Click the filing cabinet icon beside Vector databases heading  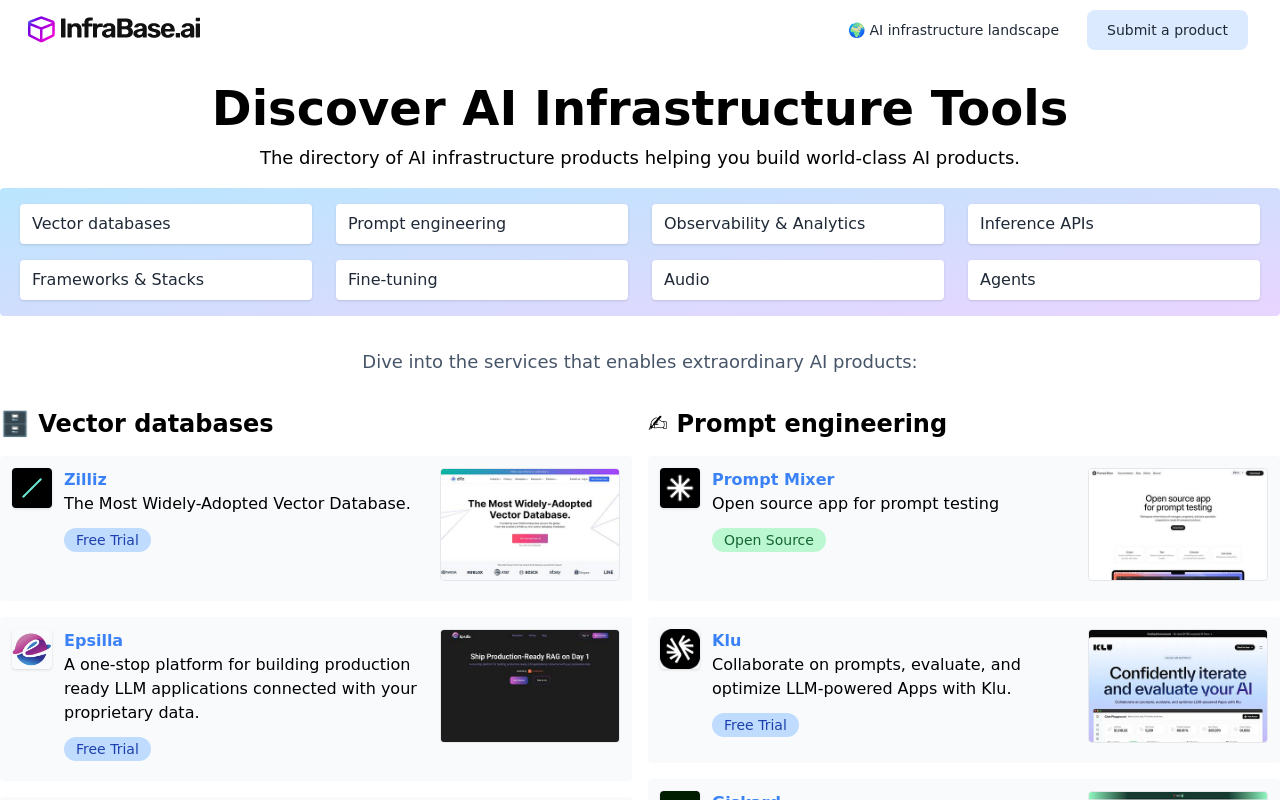tap(15, 424)
